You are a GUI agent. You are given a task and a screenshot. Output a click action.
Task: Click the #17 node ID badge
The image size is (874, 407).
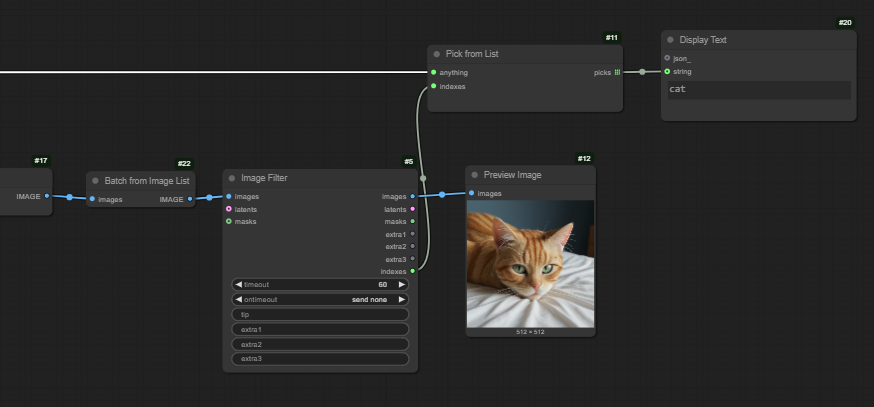click(x=41, y=161)
